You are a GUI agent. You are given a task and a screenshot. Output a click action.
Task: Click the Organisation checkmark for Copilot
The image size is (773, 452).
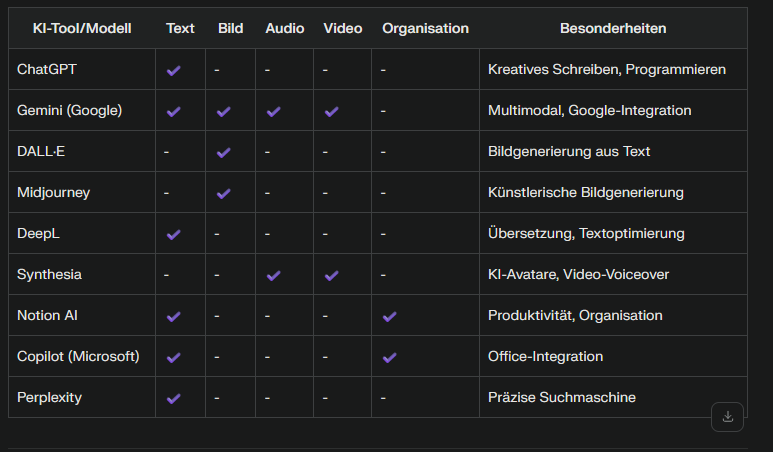(x=390, y=357)
